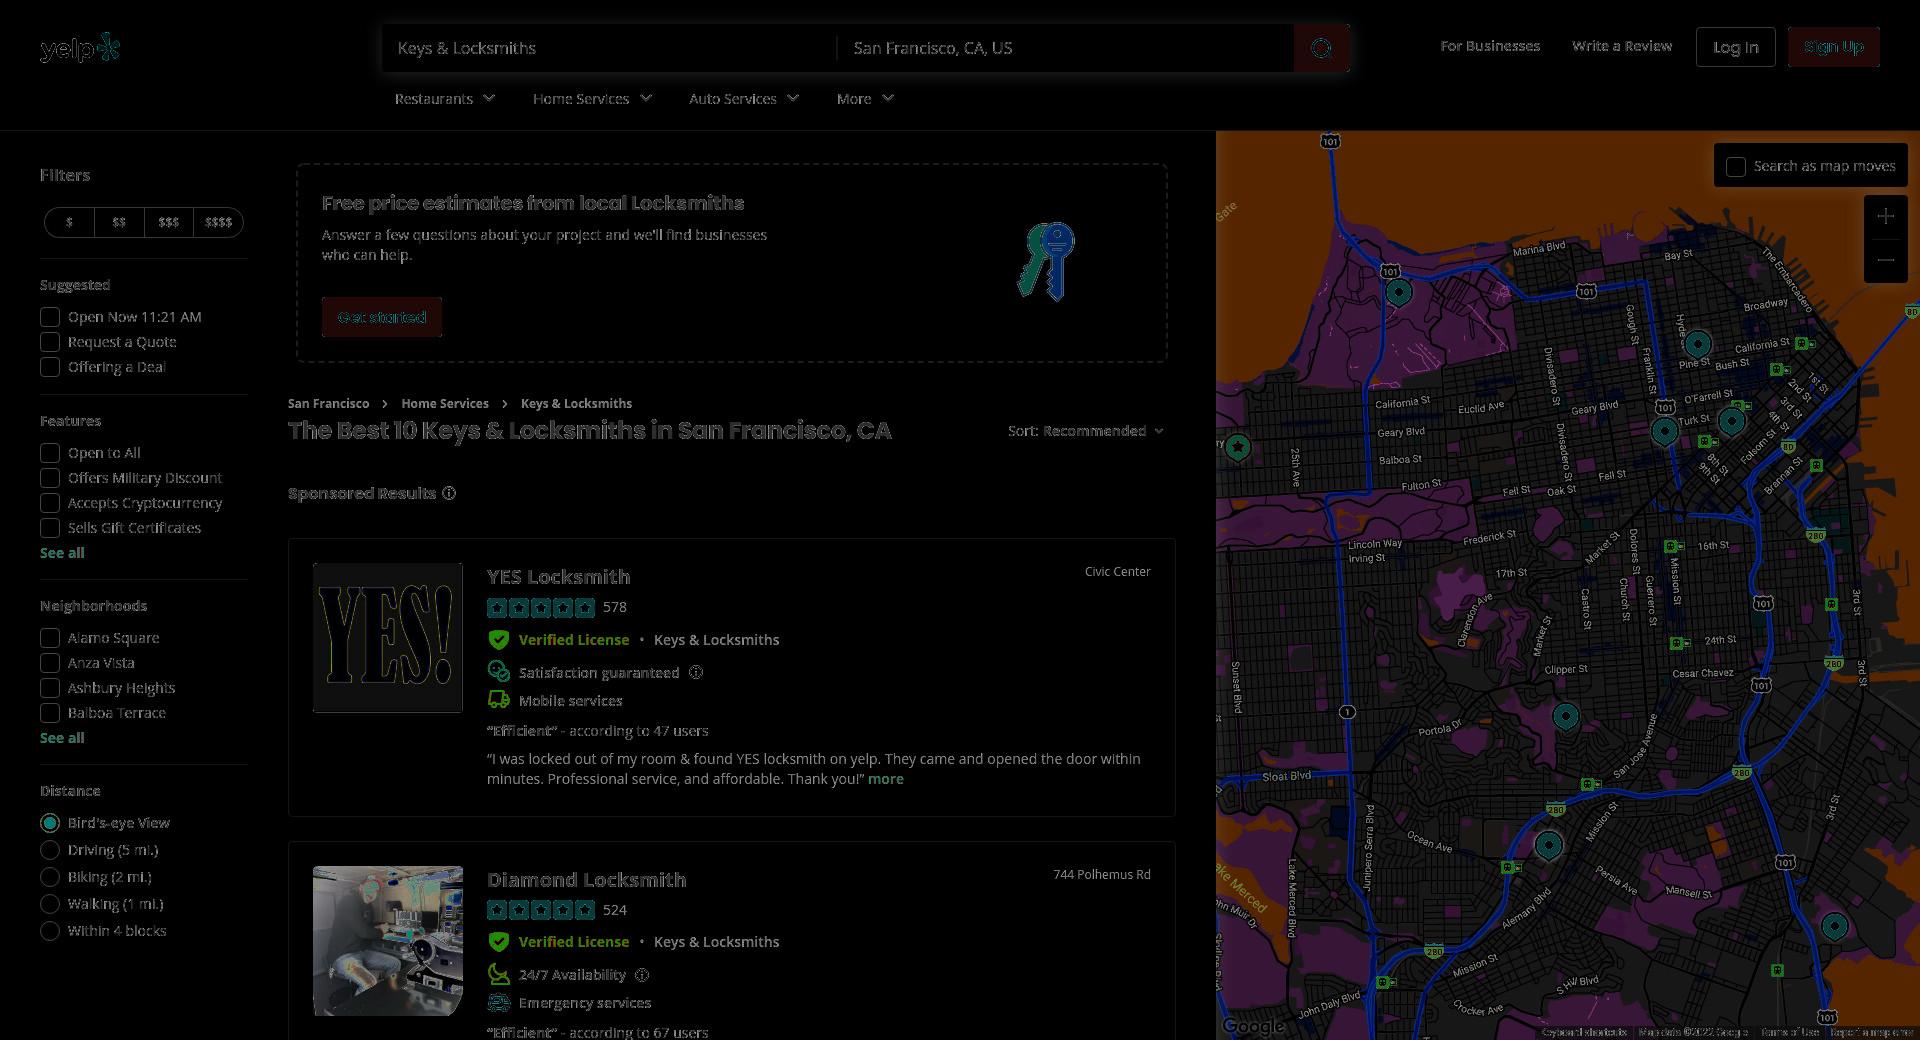1920x1040 pixels.
Task: Click the map pin left of Turk St
Action: click(1664, 431)
